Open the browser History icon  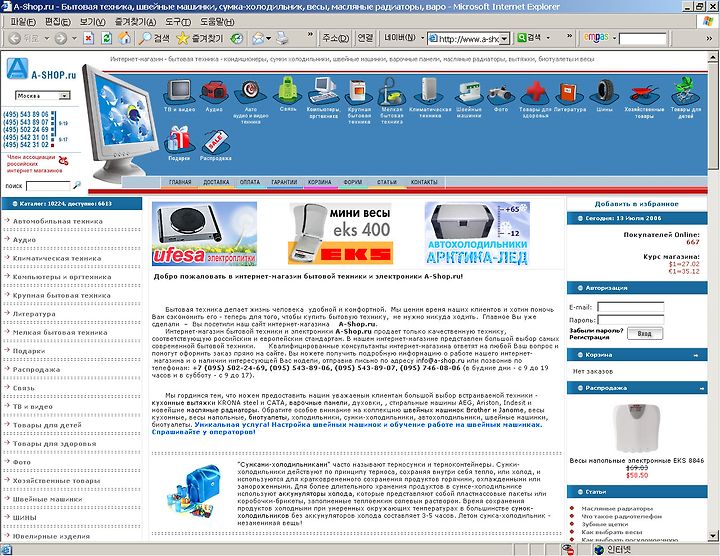tap(236, 38)
